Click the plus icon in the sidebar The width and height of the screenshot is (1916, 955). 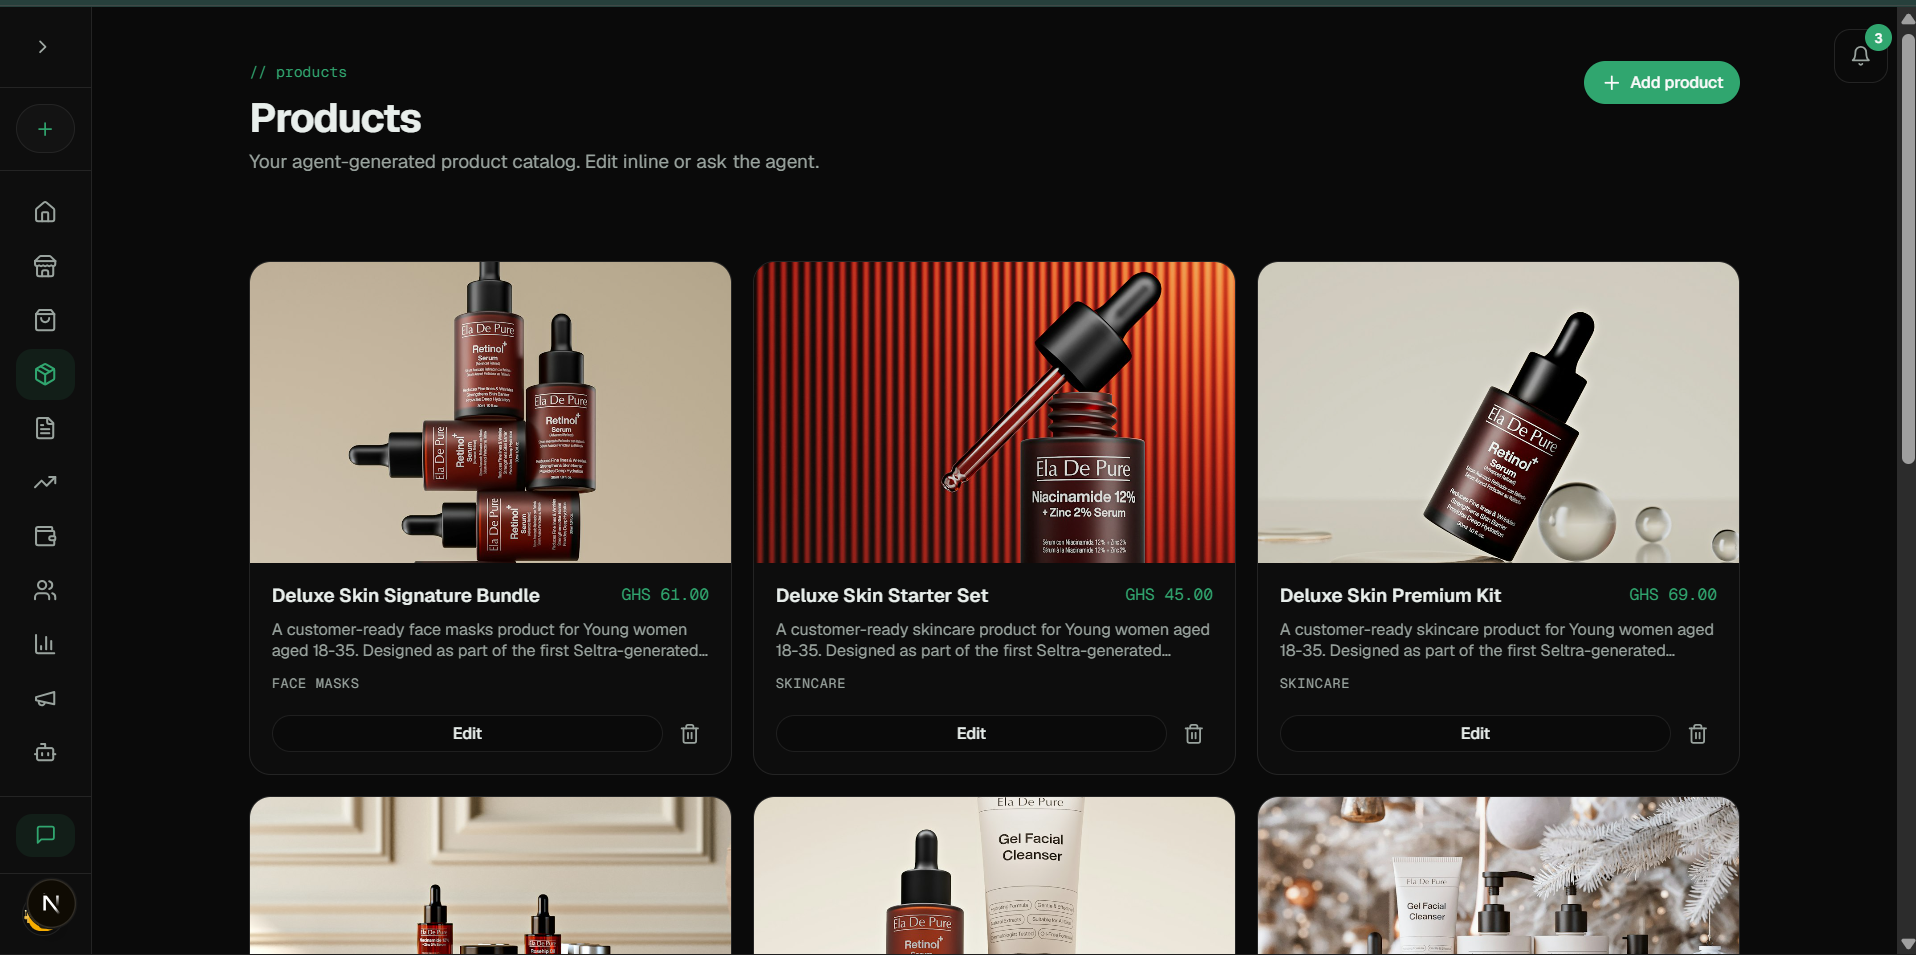pos(45,129)
